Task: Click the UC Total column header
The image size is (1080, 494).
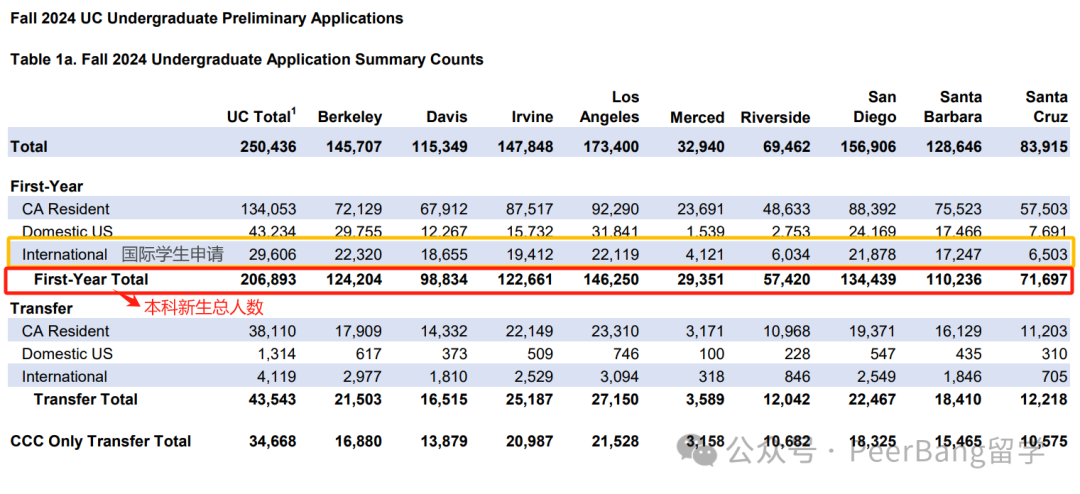Action: [262, 116]
